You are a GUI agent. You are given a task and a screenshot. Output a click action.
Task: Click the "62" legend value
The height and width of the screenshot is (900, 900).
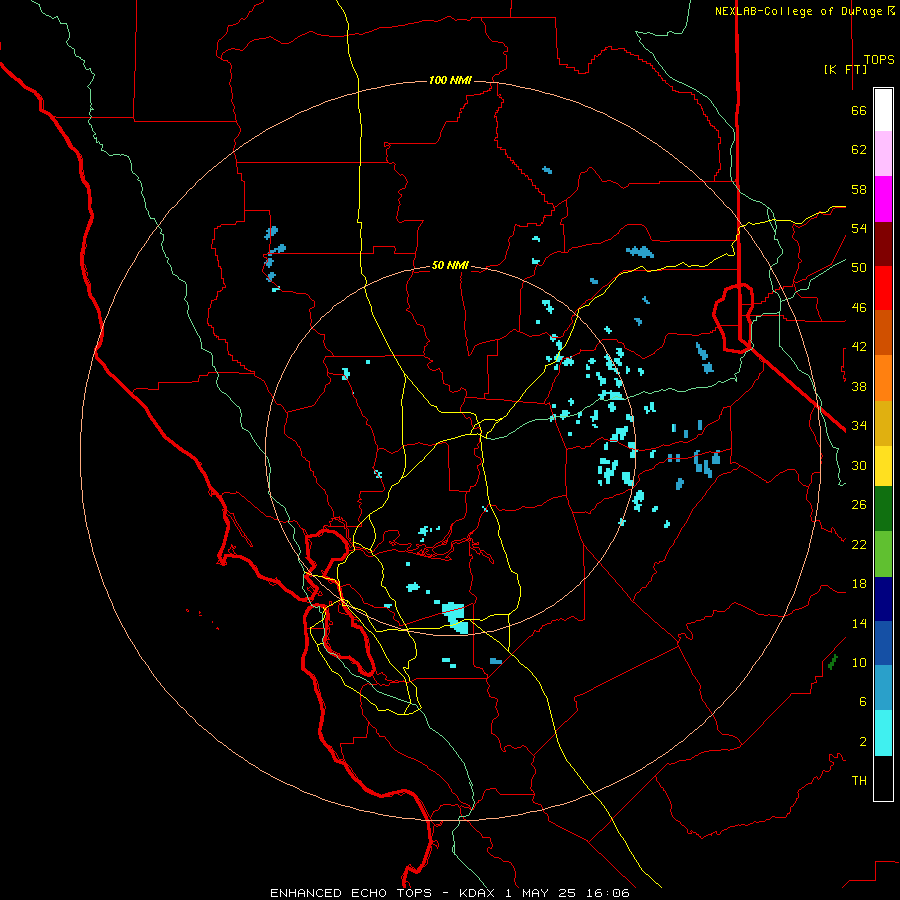pos(859,150)
